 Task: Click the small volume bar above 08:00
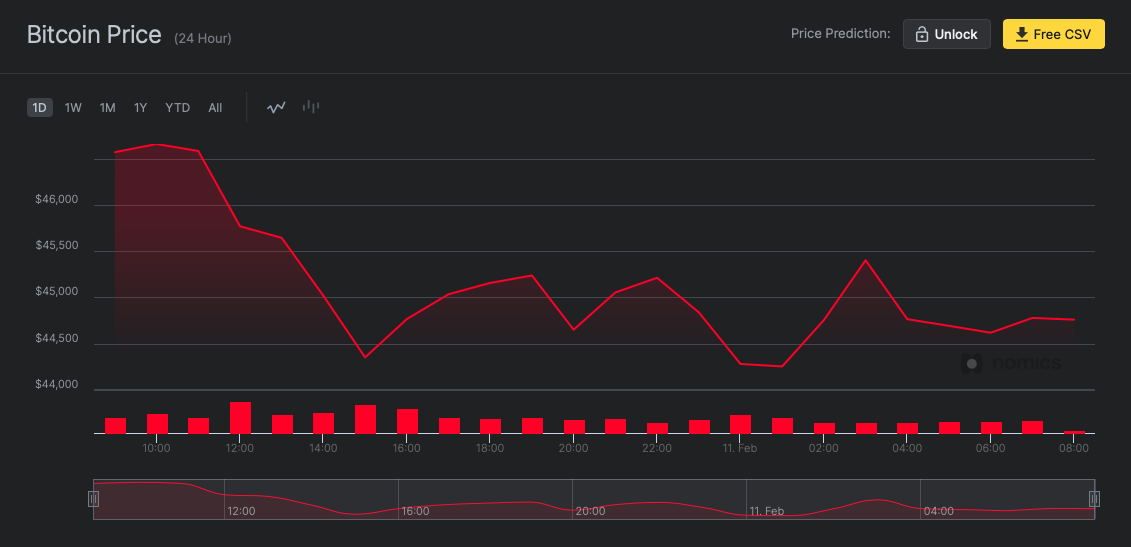pyautogui.click(x=1074, y=432)
